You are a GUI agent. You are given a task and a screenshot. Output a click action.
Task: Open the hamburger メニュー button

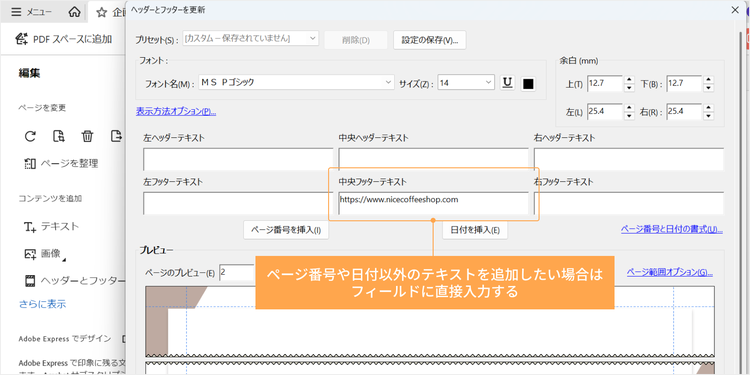pos(32,12)
